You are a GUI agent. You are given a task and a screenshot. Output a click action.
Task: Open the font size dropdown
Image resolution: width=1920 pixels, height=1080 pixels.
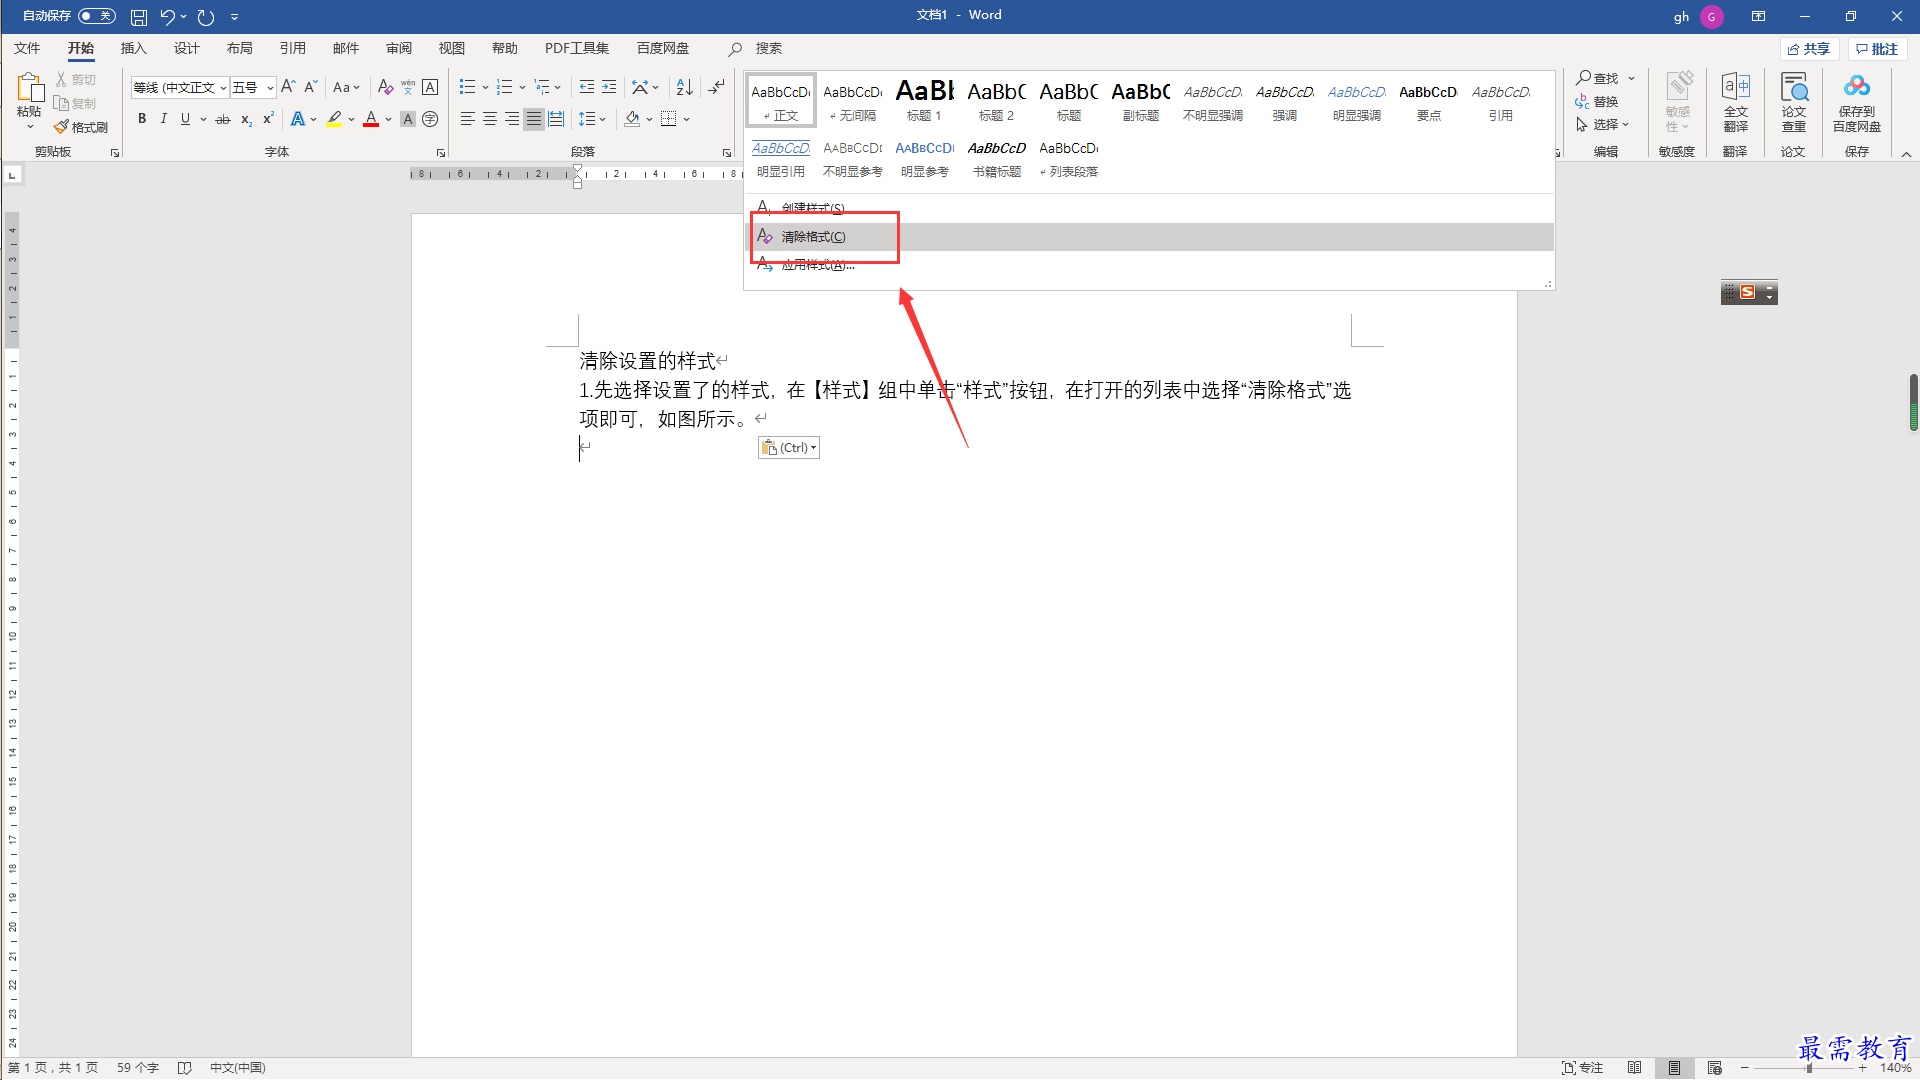point(270,88)
